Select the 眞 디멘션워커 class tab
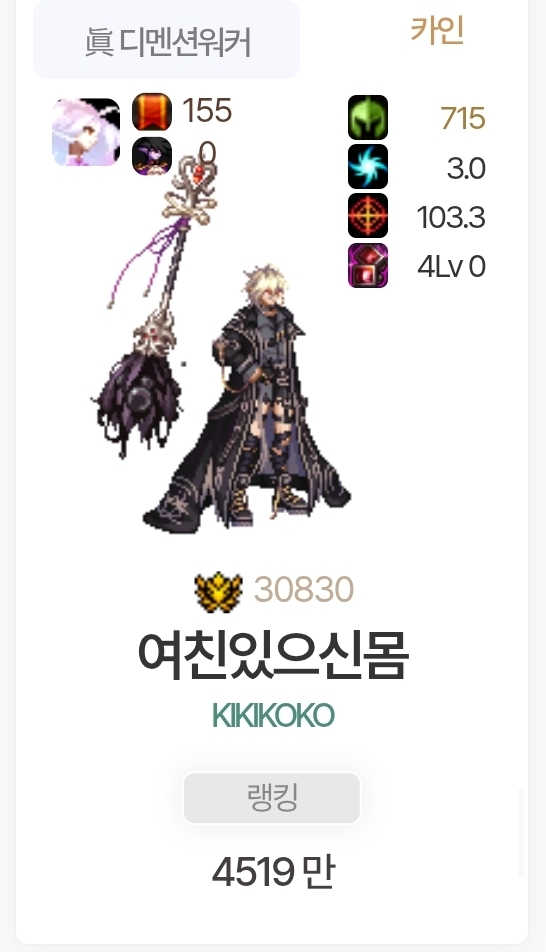Image resolution: width=546 pixels, height=952 pixels. [166, 39]
